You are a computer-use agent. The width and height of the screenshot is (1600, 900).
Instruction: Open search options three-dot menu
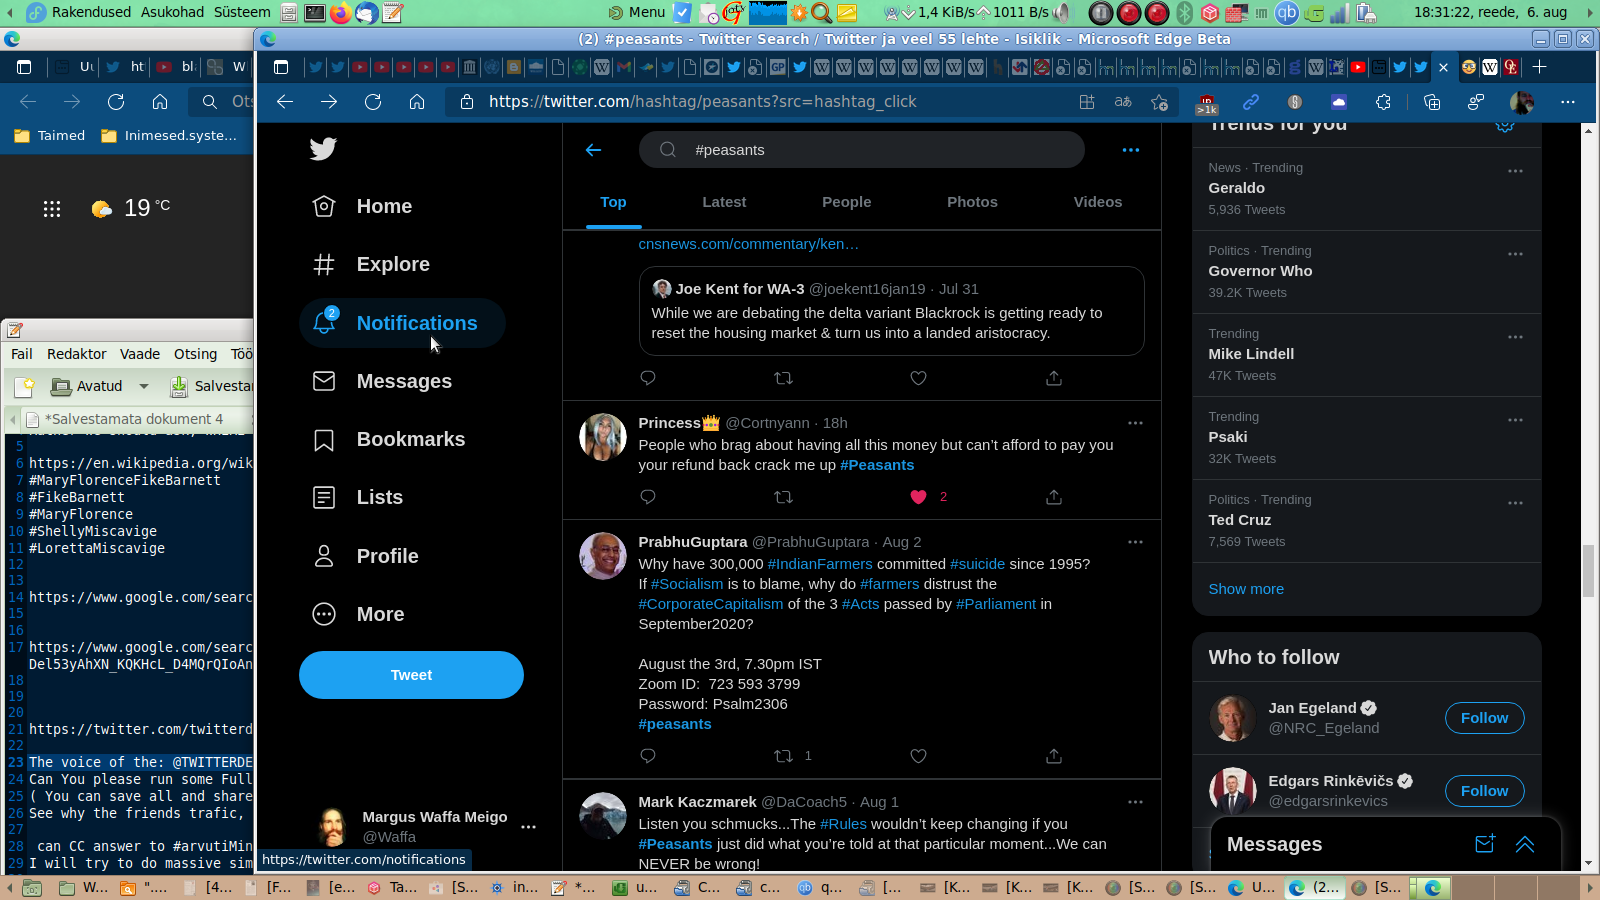(x=1131, y=150)
